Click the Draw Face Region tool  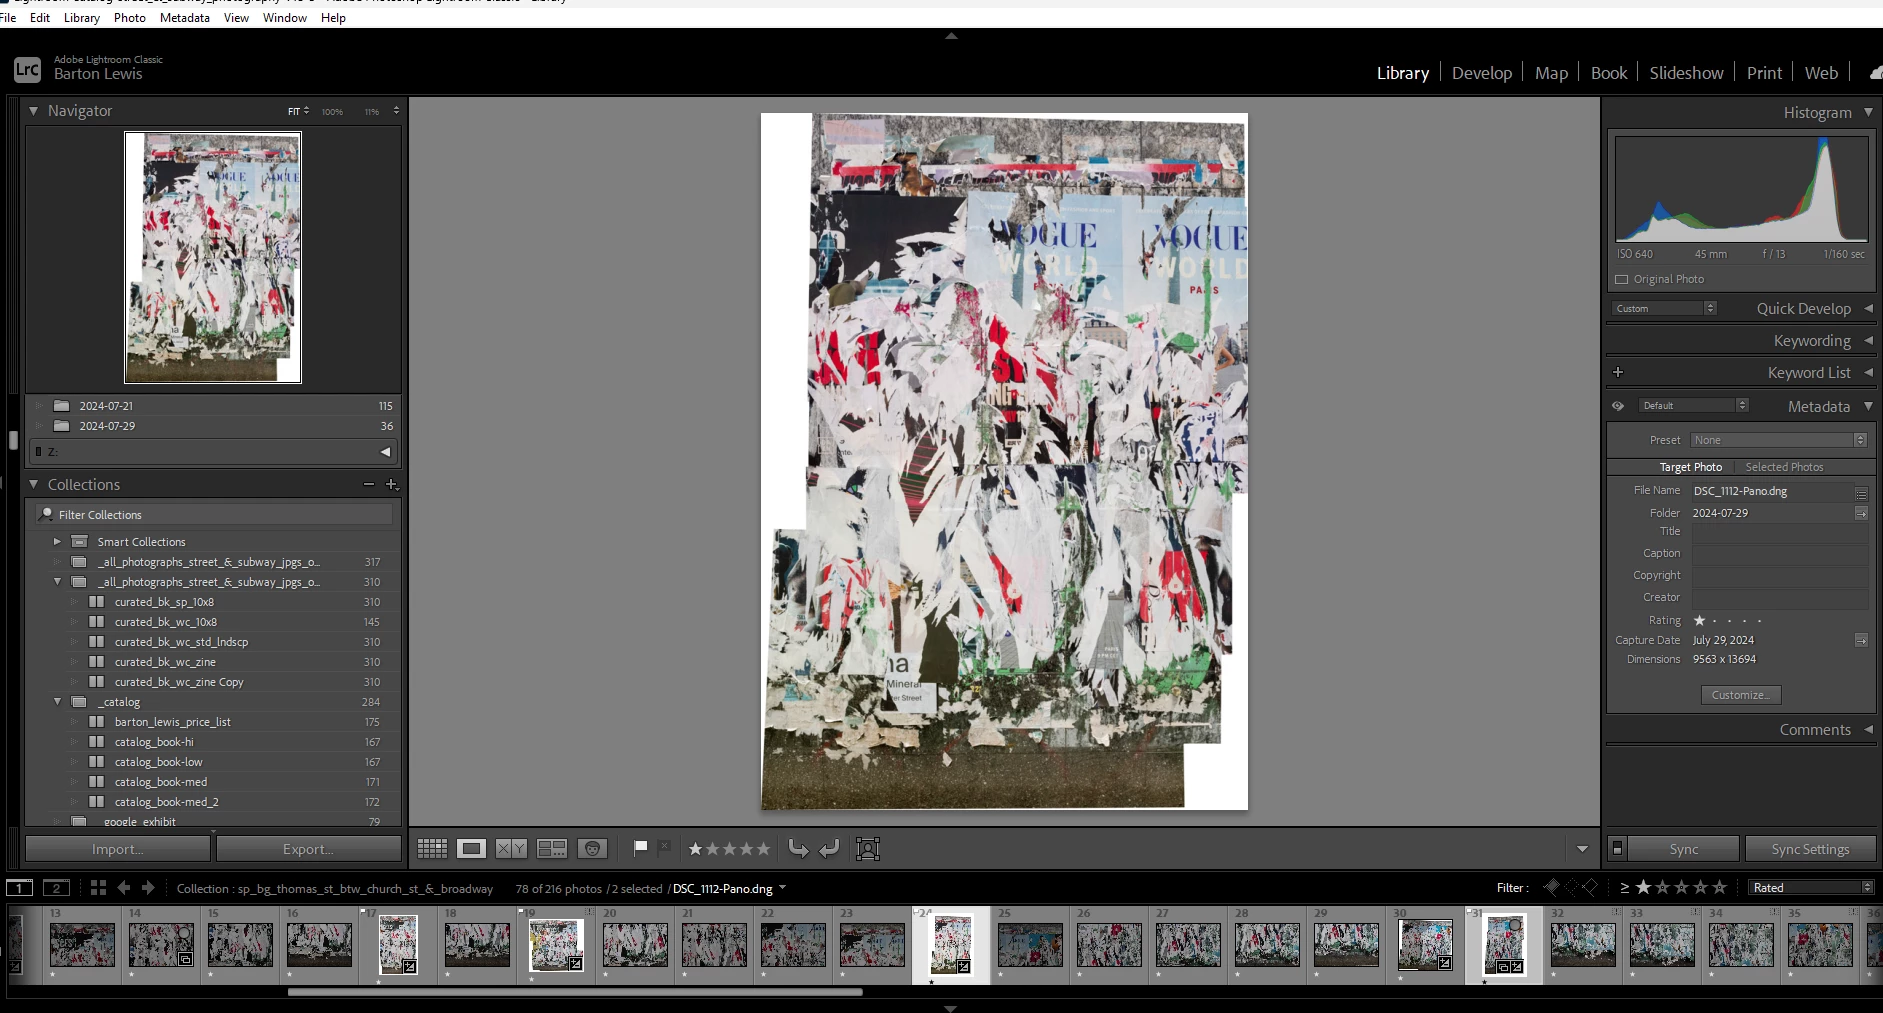coord(868,849)
